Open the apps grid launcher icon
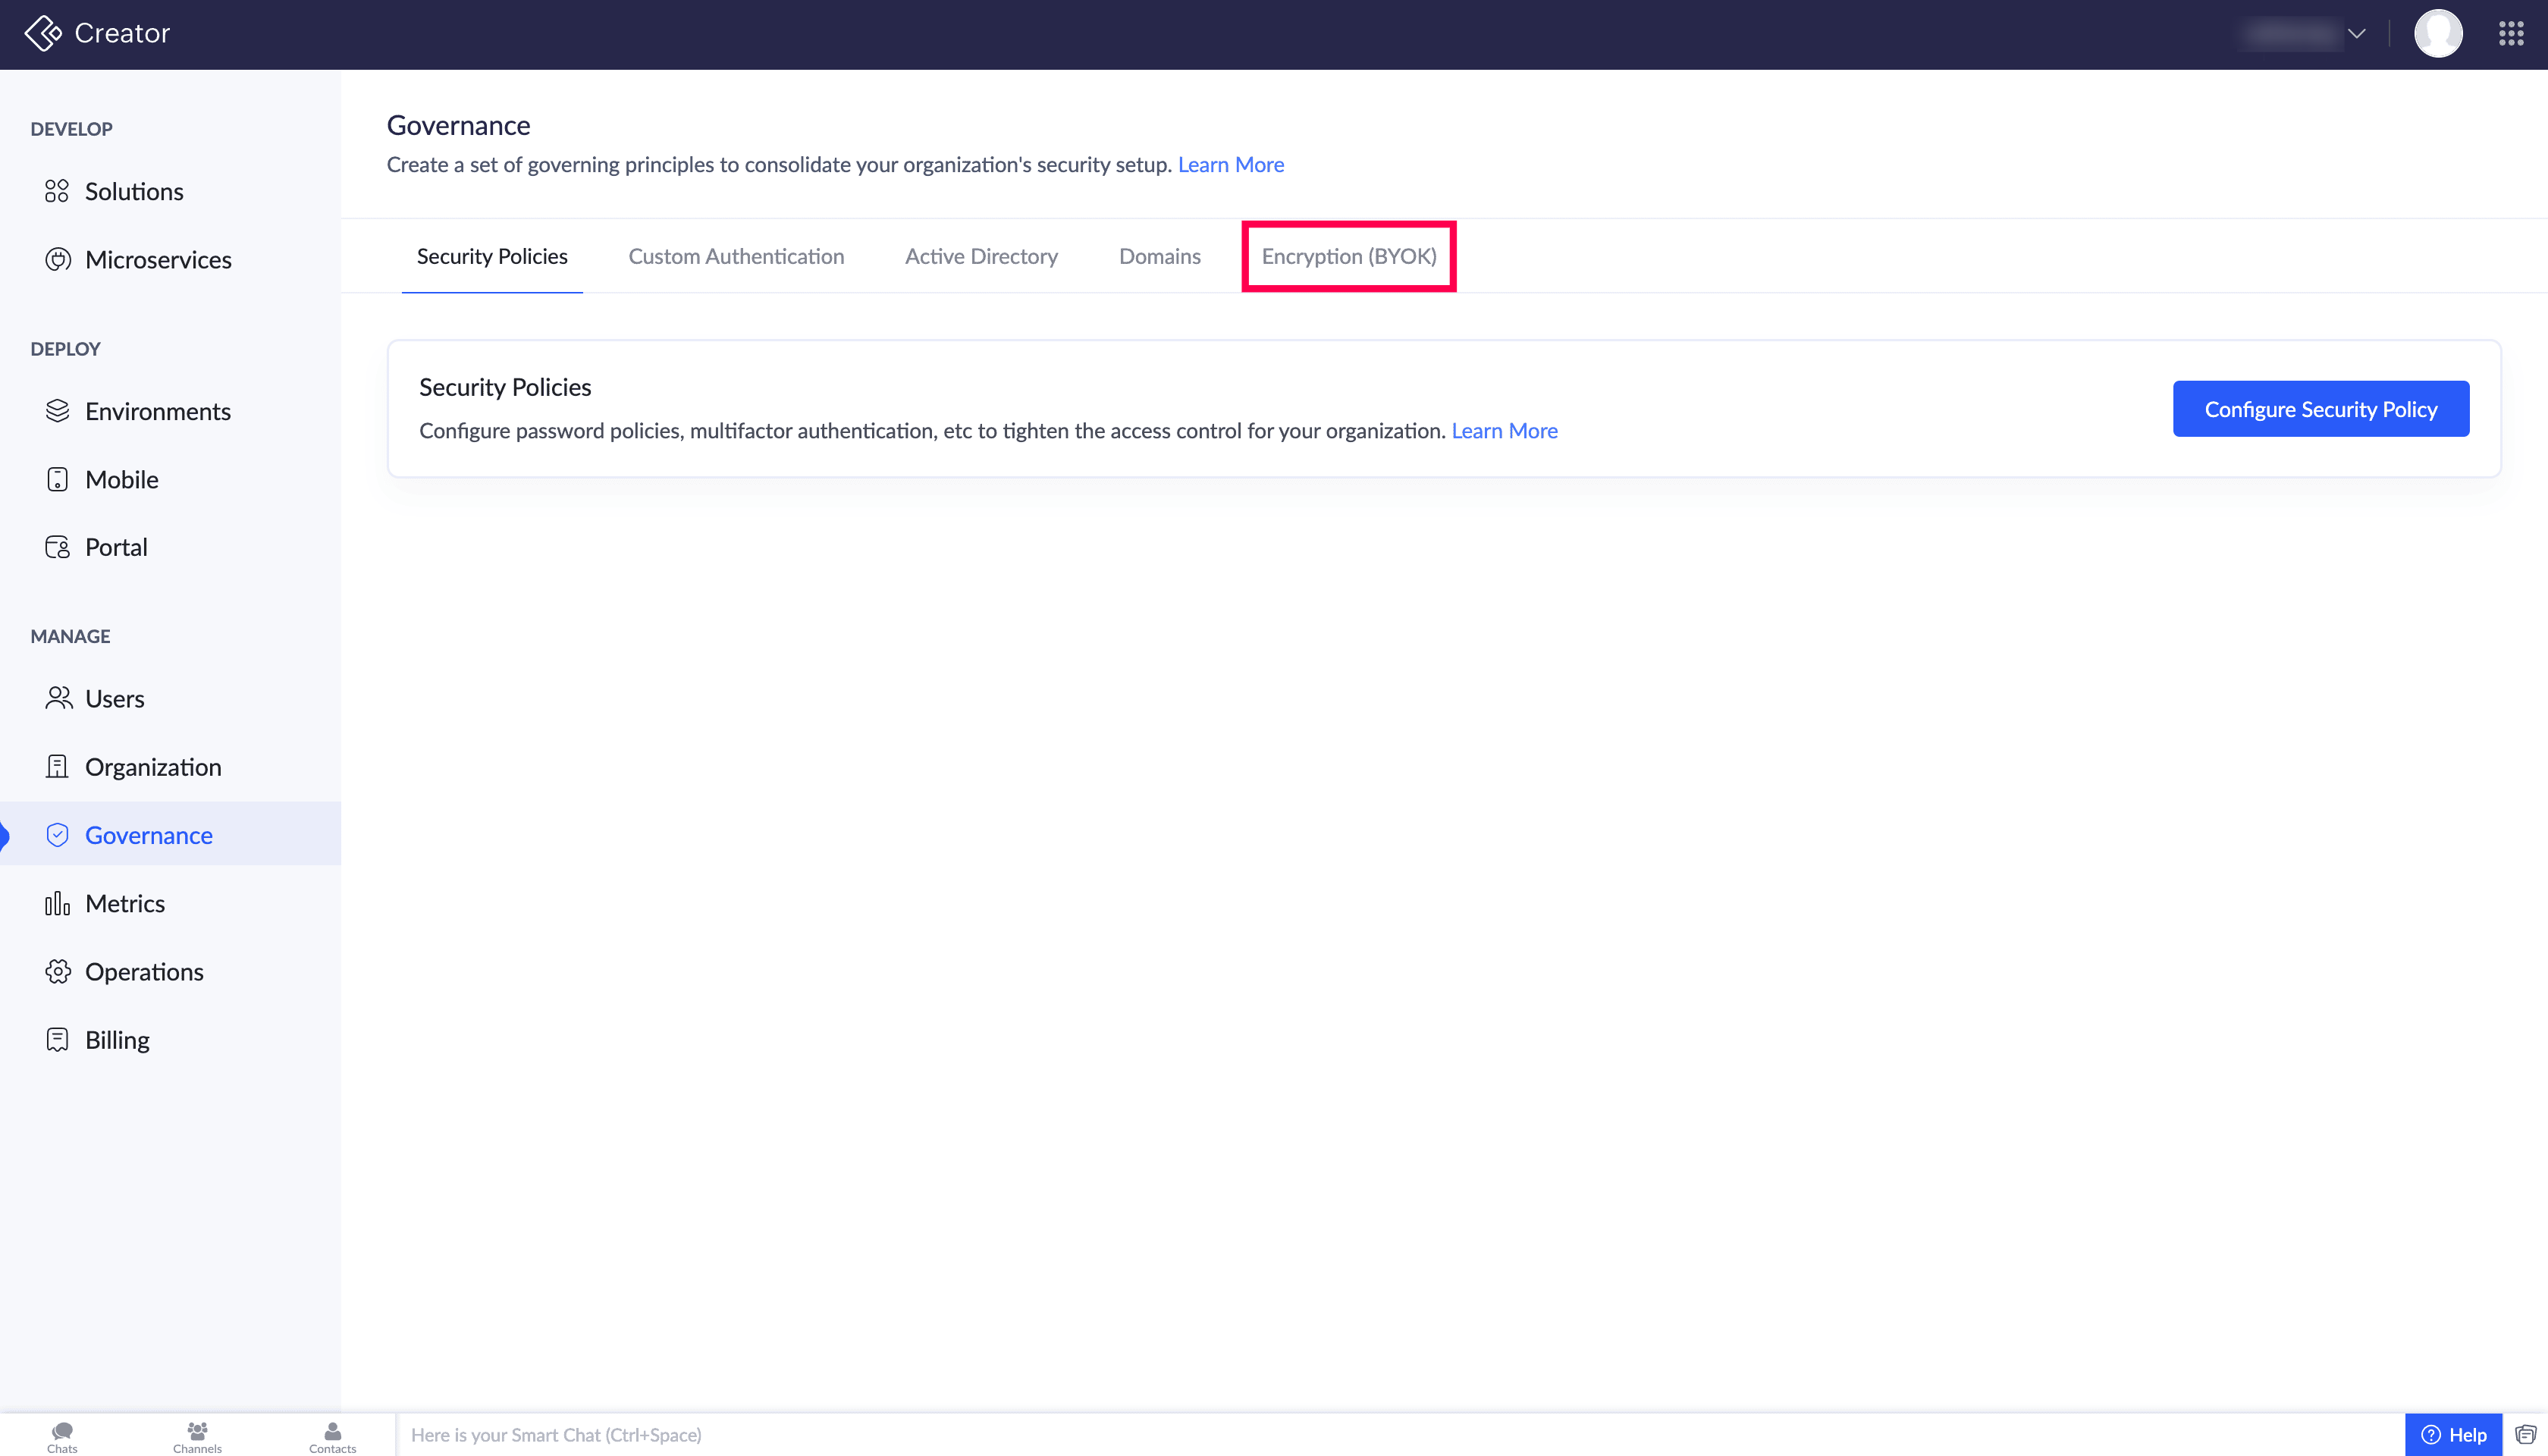Image resolution: width=2548 pixels, height=1456 pixels. (x=2511, y=34)
